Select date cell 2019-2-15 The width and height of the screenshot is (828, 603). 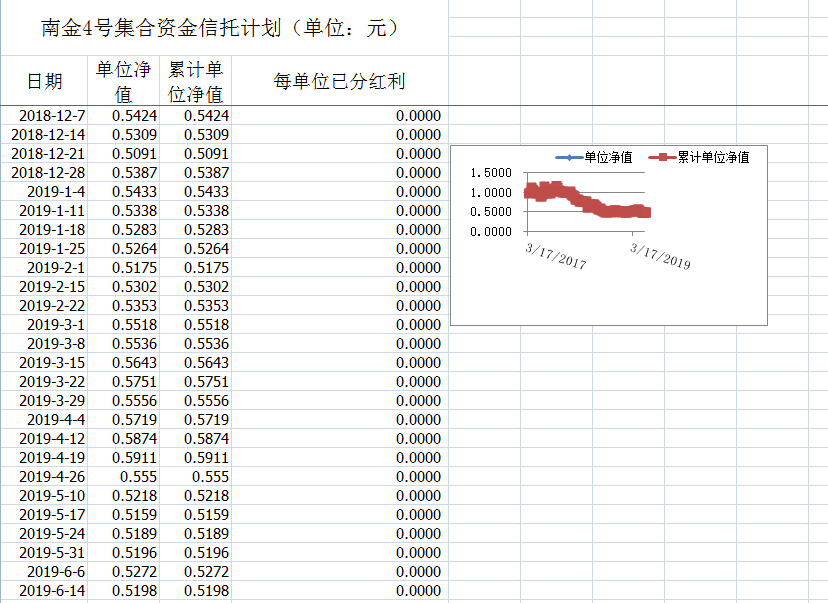tap(44, 287)
